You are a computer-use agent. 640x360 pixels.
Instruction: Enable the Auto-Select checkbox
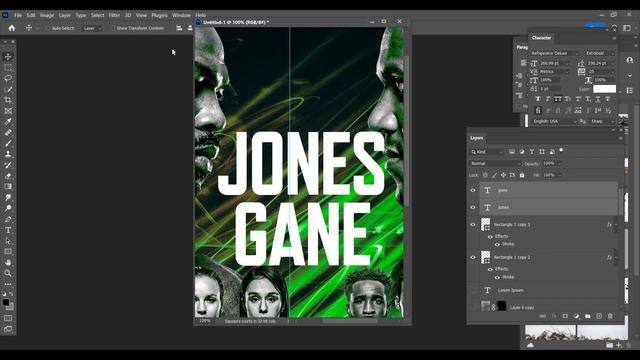click(48, 28)
